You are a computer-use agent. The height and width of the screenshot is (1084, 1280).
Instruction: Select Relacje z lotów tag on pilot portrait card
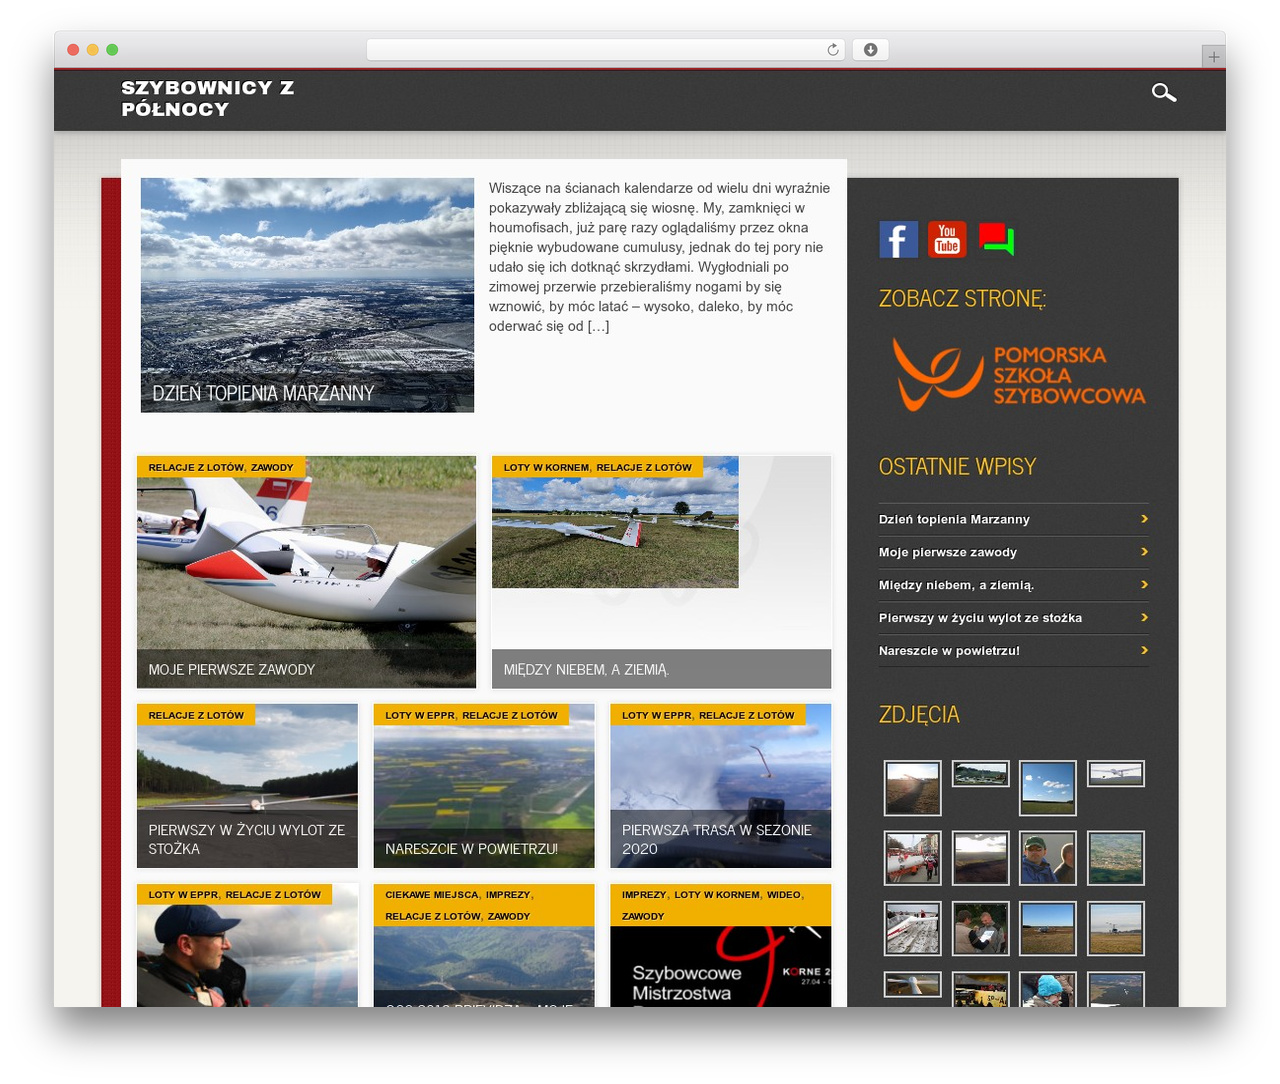tap(273, 895)
